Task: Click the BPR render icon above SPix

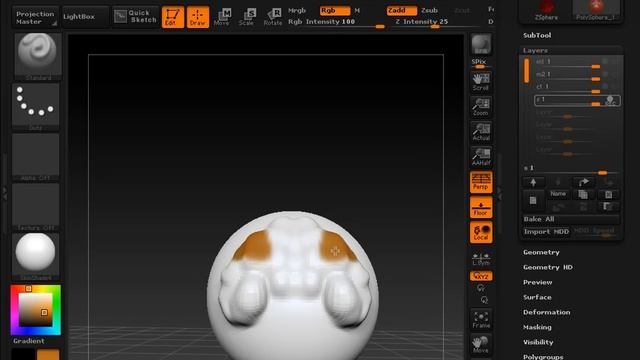Action: (x=481, y=44)
